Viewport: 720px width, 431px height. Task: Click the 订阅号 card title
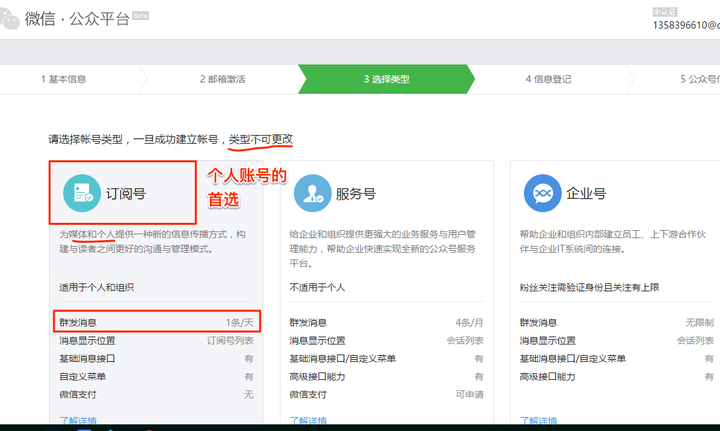click(x=126, y=194)
